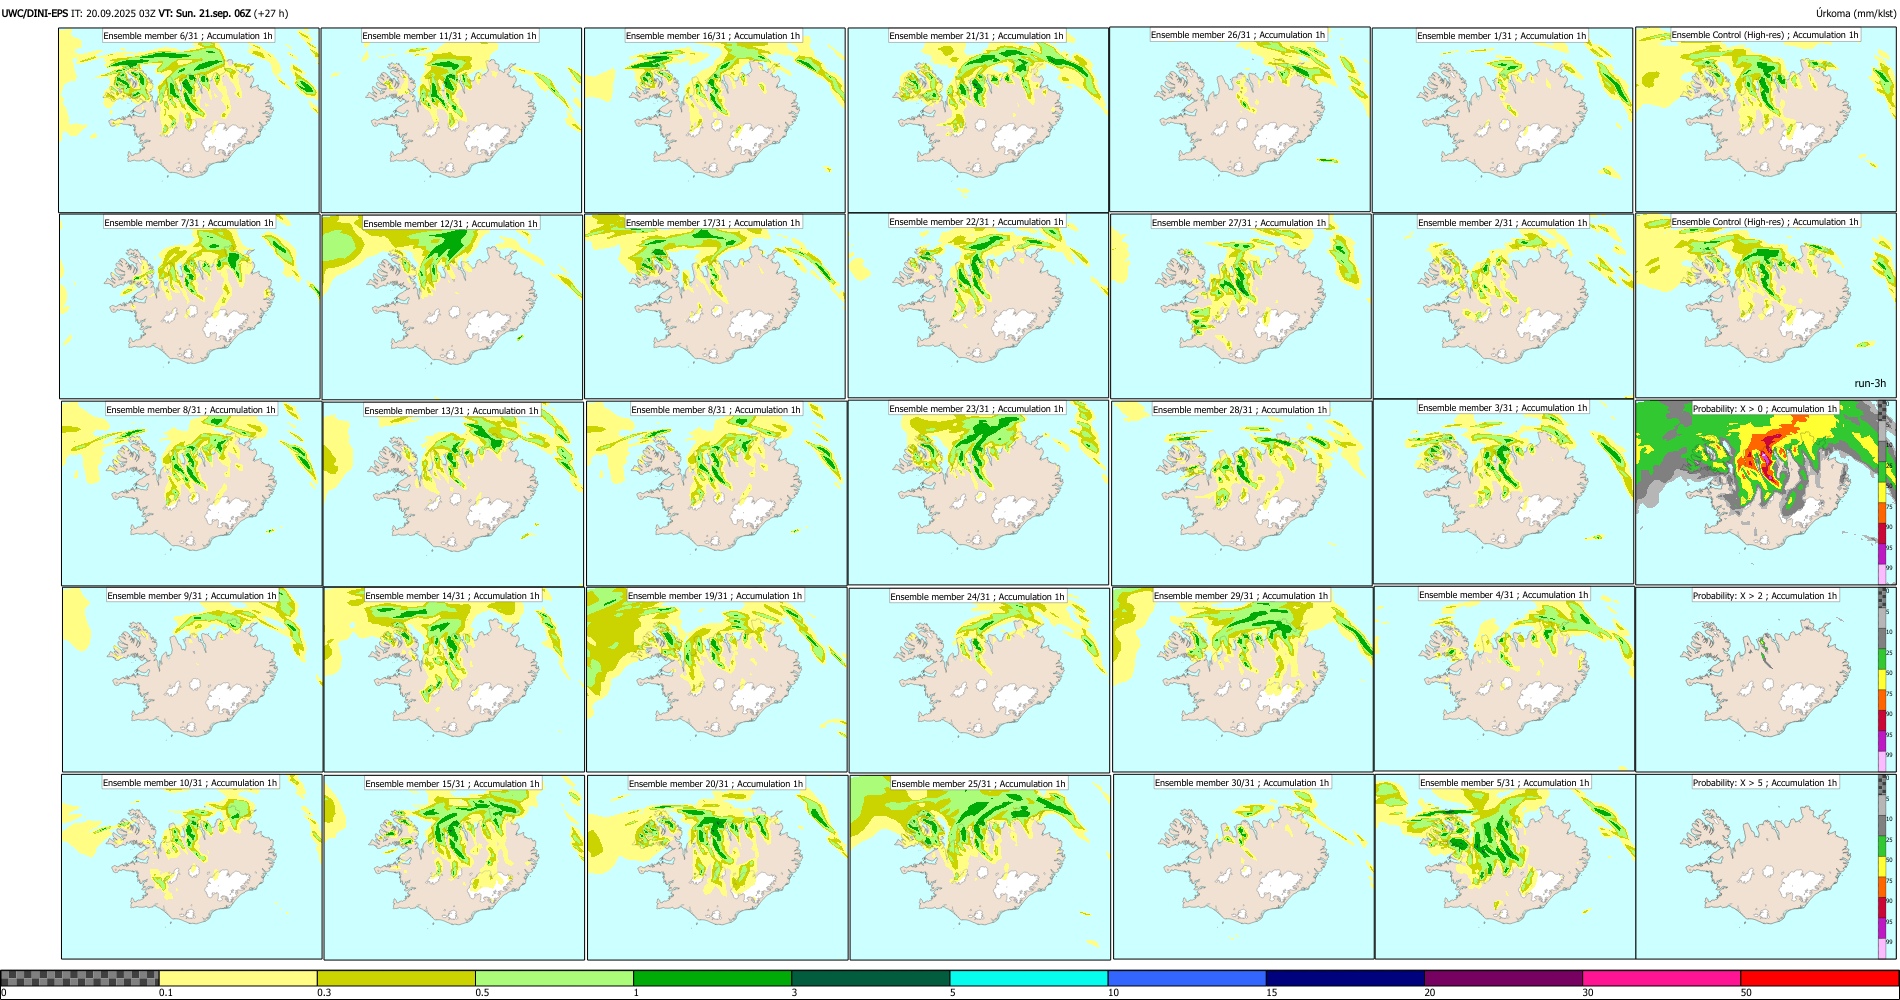Screen dimensions: 1900x1000
Task: Select the checkered gray 0–0.1 legend swatch
Action: (80, 978)
